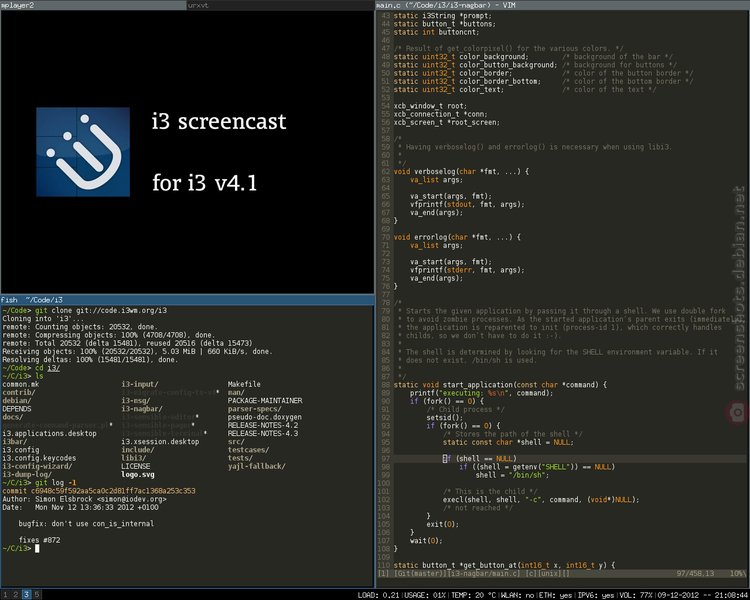
Task: Switch to workspace 1 in i3bar
Action: [6, 594]
